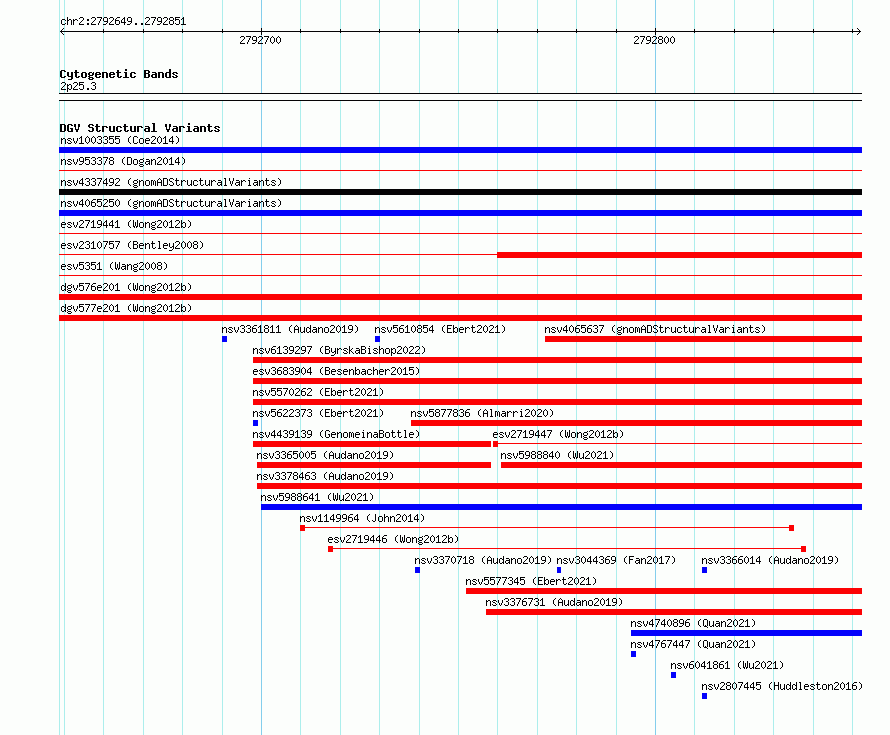Click the blue marker under nsv2807445
This screenshot has height=735, width=890.
tap(704, 696)
